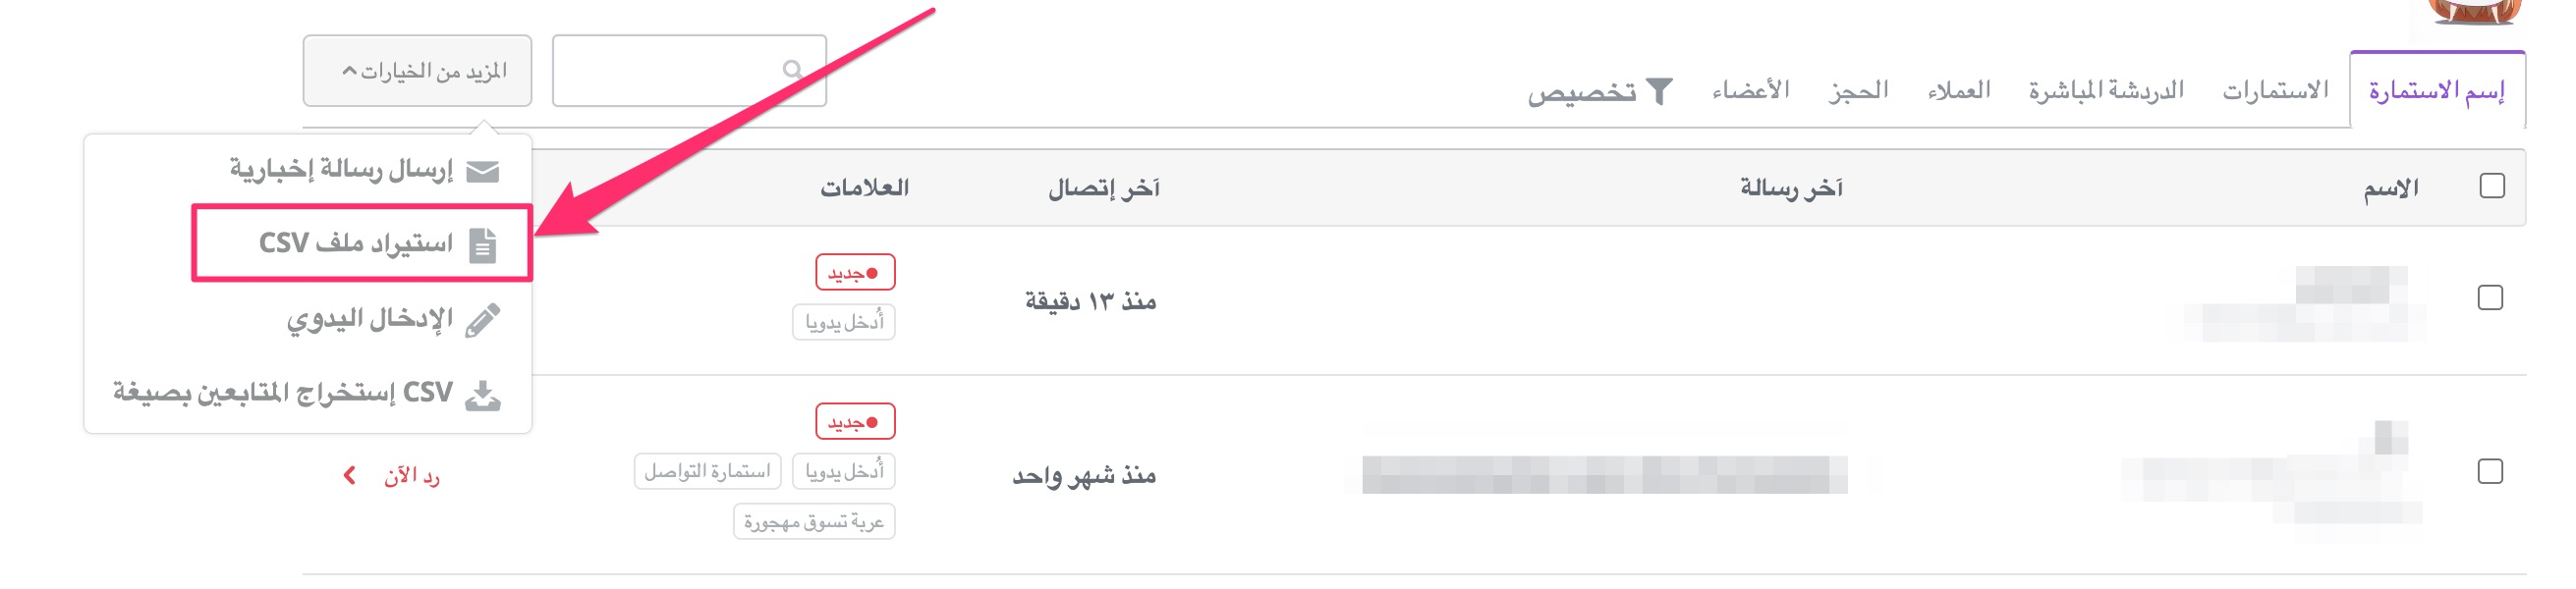This screenshot has width=2576, height=589.
Task: Click the envelope icon for newsletter sending
Action: point(482,171)
